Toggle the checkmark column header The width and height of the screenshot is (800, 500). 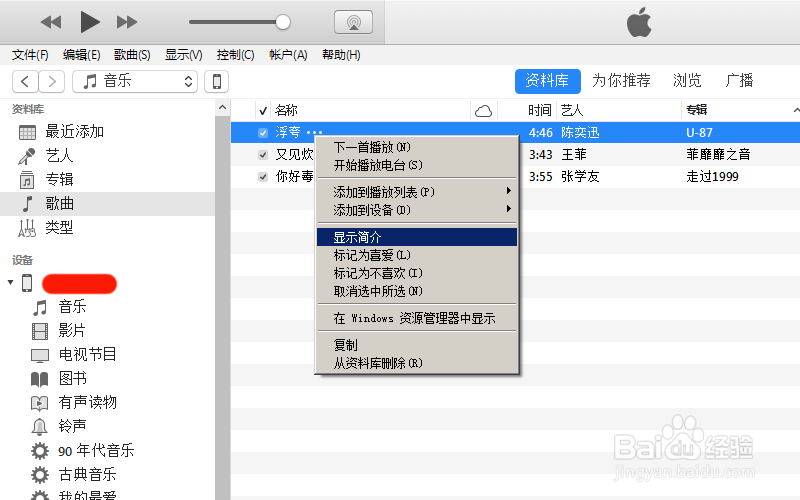(x=263, y=111)
